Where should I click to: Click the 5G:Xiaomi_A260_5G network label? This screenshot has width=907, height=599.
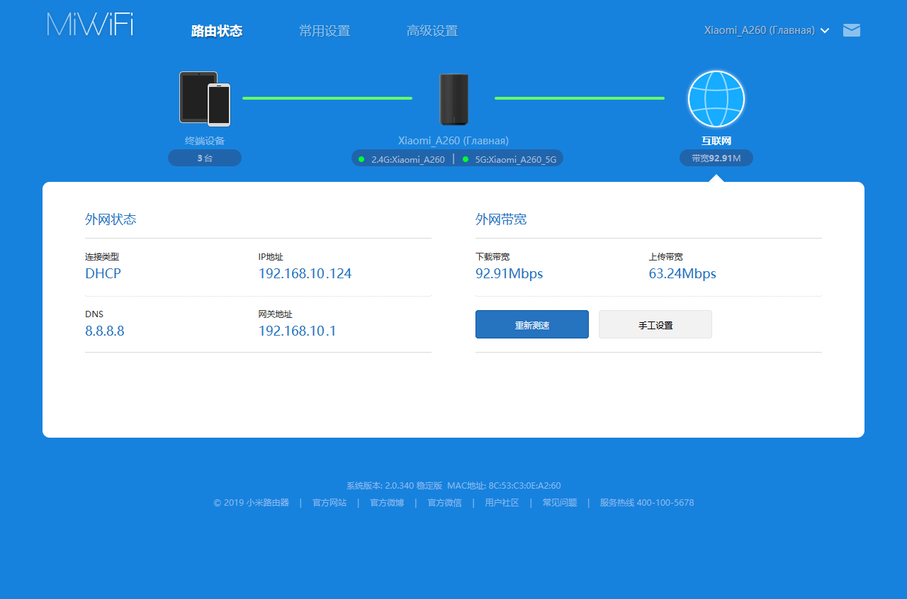point(515,160)
